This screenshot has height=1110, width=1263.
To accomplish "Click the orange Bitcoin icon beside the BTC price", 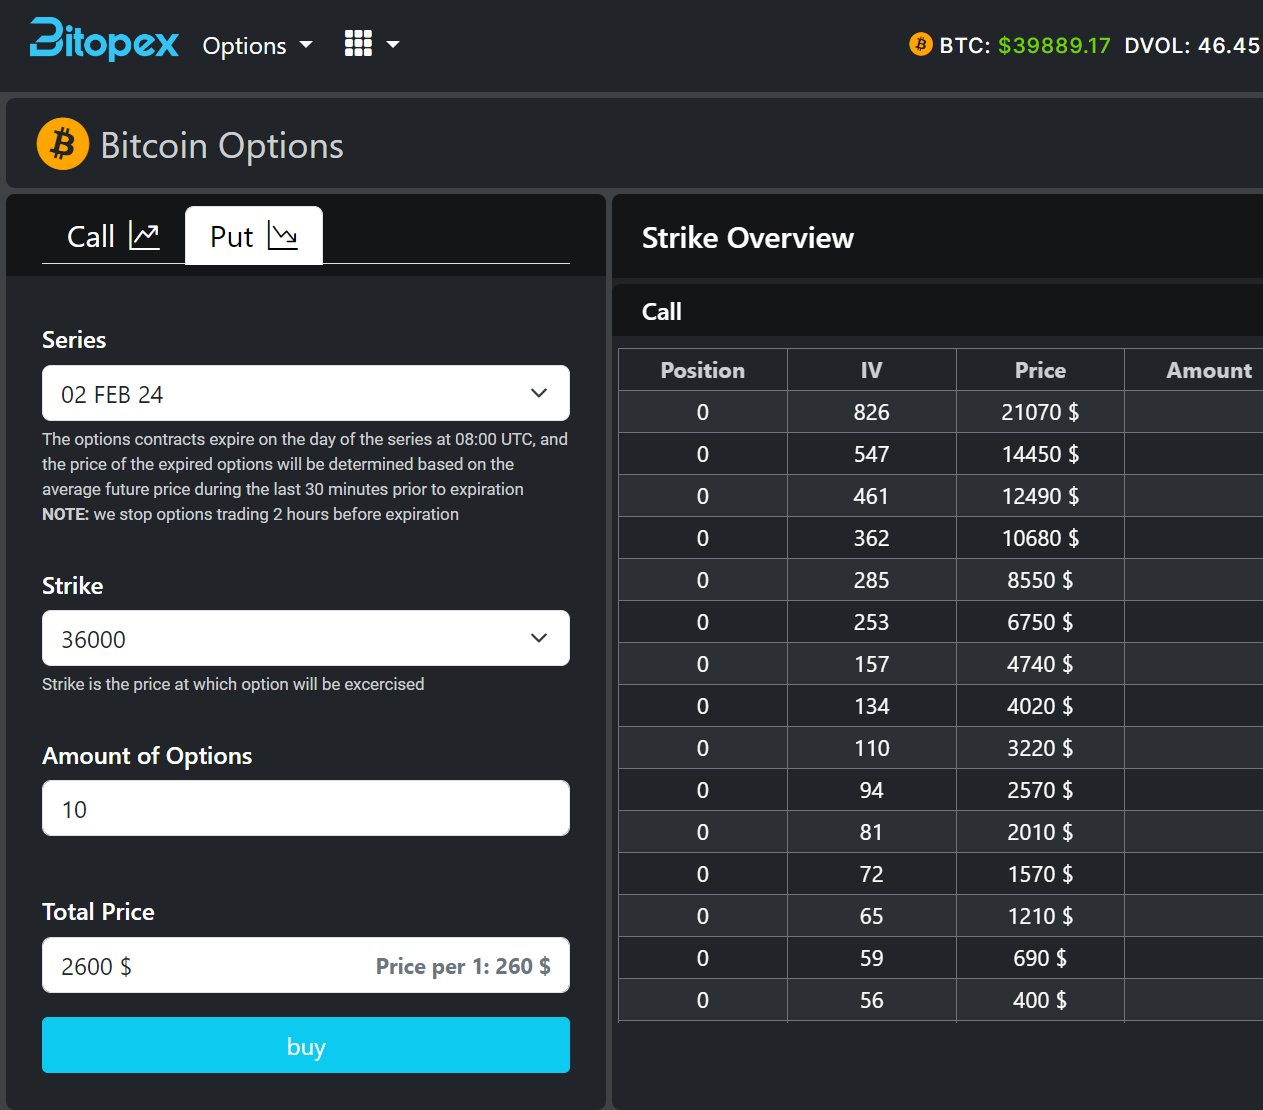I will coord(920,45).
